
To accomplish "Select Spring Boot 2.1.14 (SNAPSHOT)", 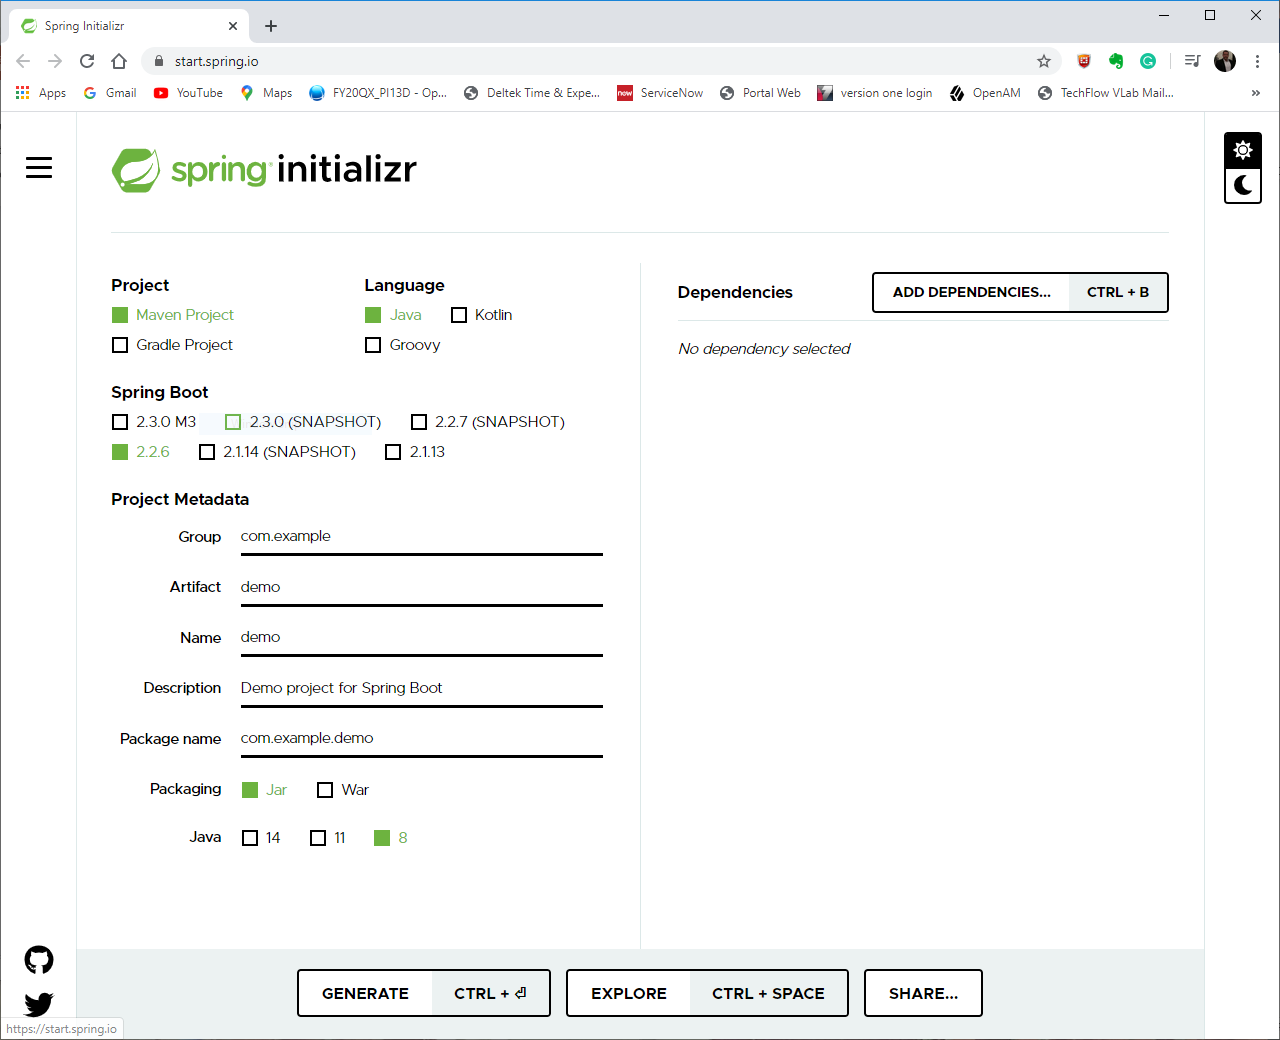I will coord(278,452).
